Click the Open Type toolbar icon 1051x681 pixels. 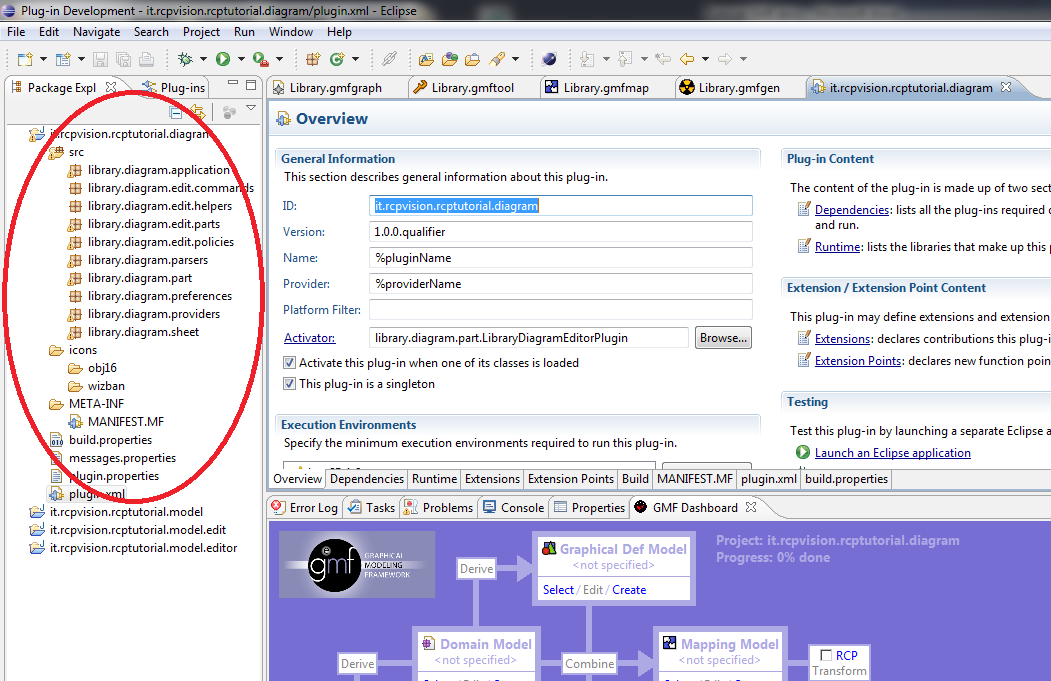426,60
